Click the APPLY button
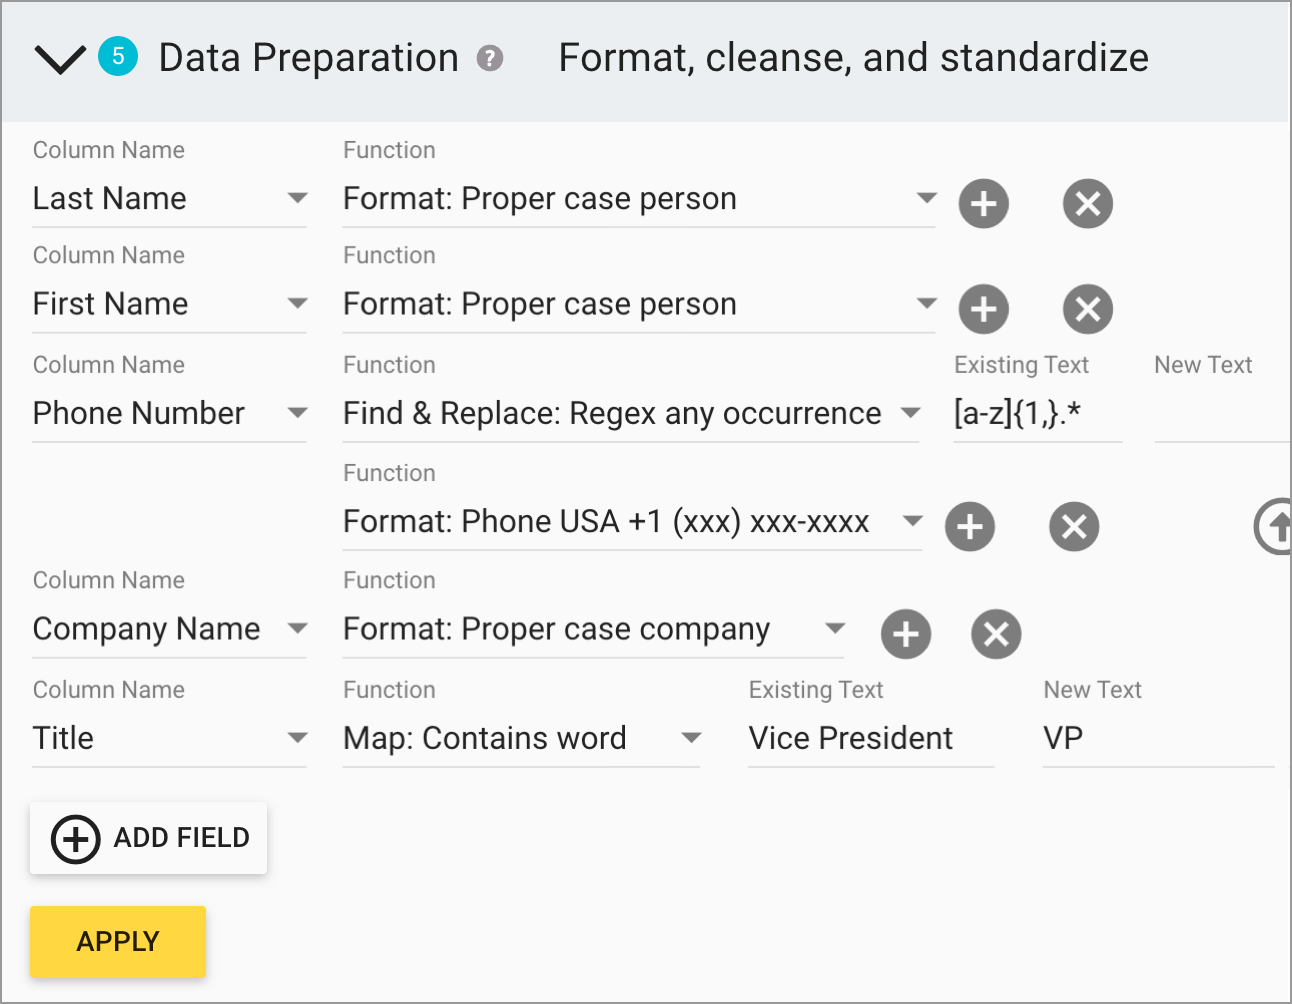The width and height of the screenshot is (1292, 1004). point(117,941)
